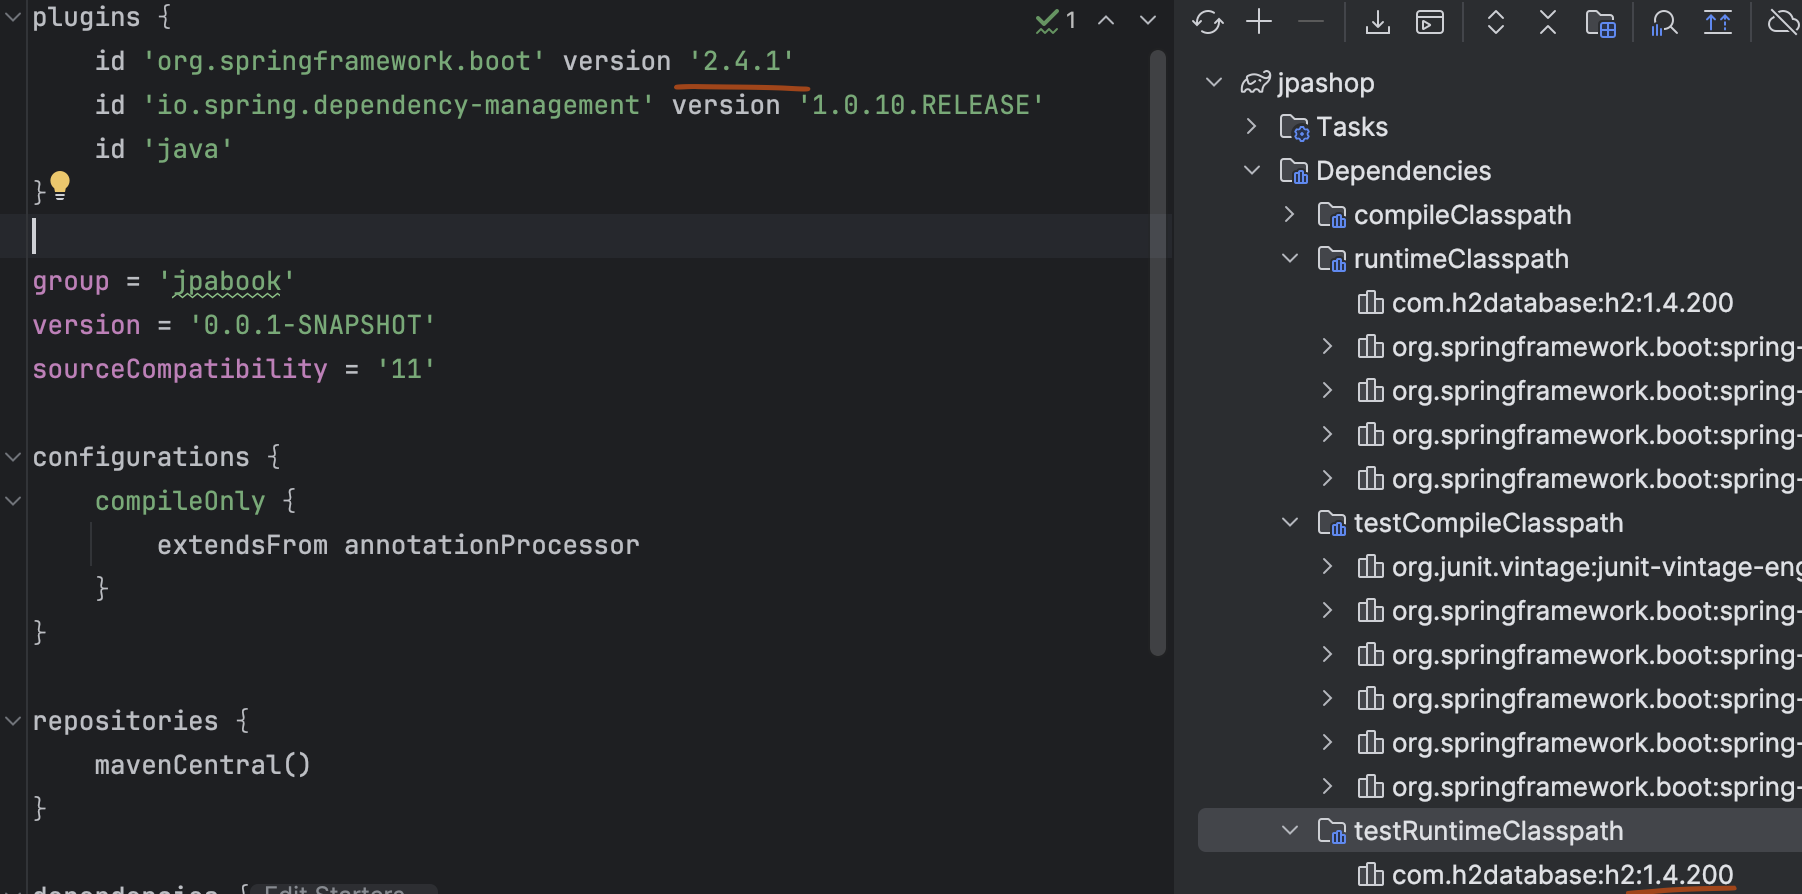This screenshot has height=894, width=1802.
Task: Expand the org.junit.vintage dependency chevron
Action: click(1328, 567)
